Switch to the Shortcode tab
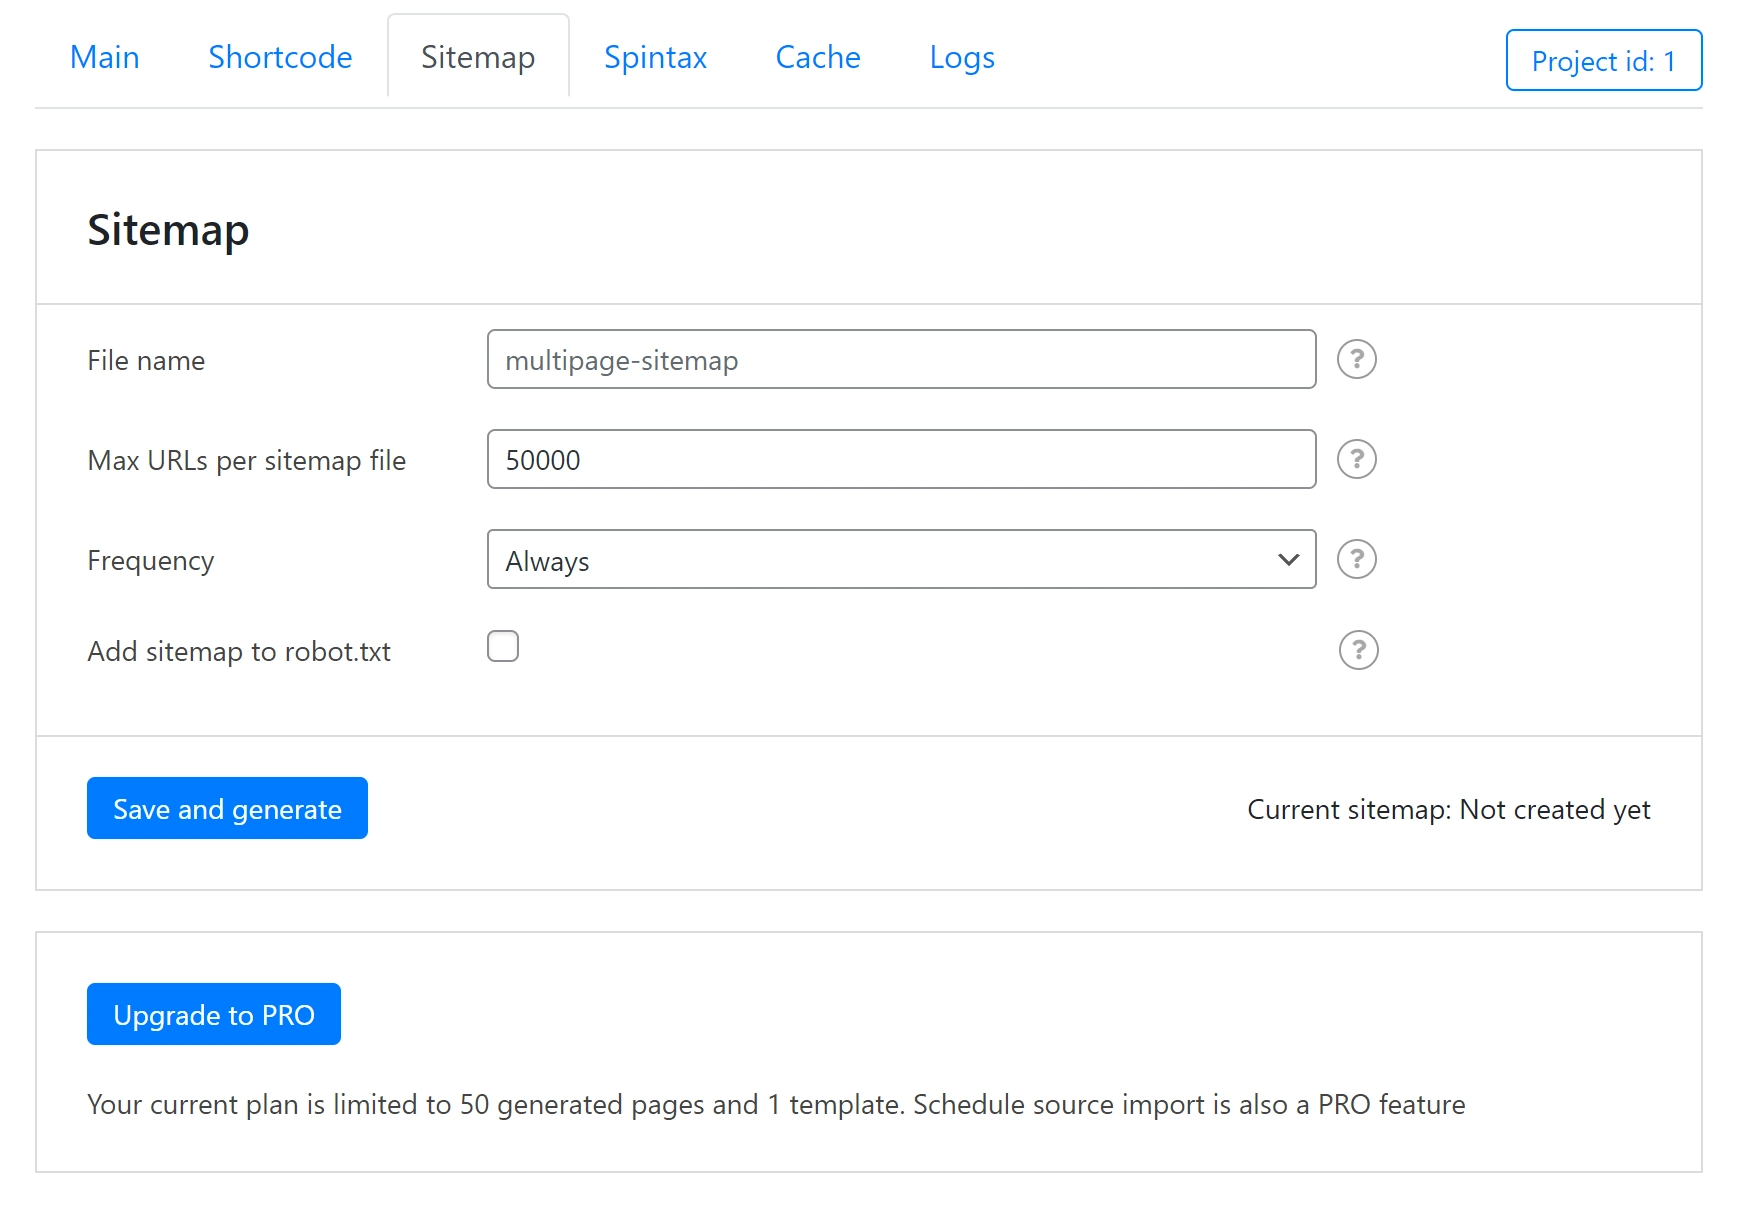Screen dimensions: 1737x1205 point(280,57)
